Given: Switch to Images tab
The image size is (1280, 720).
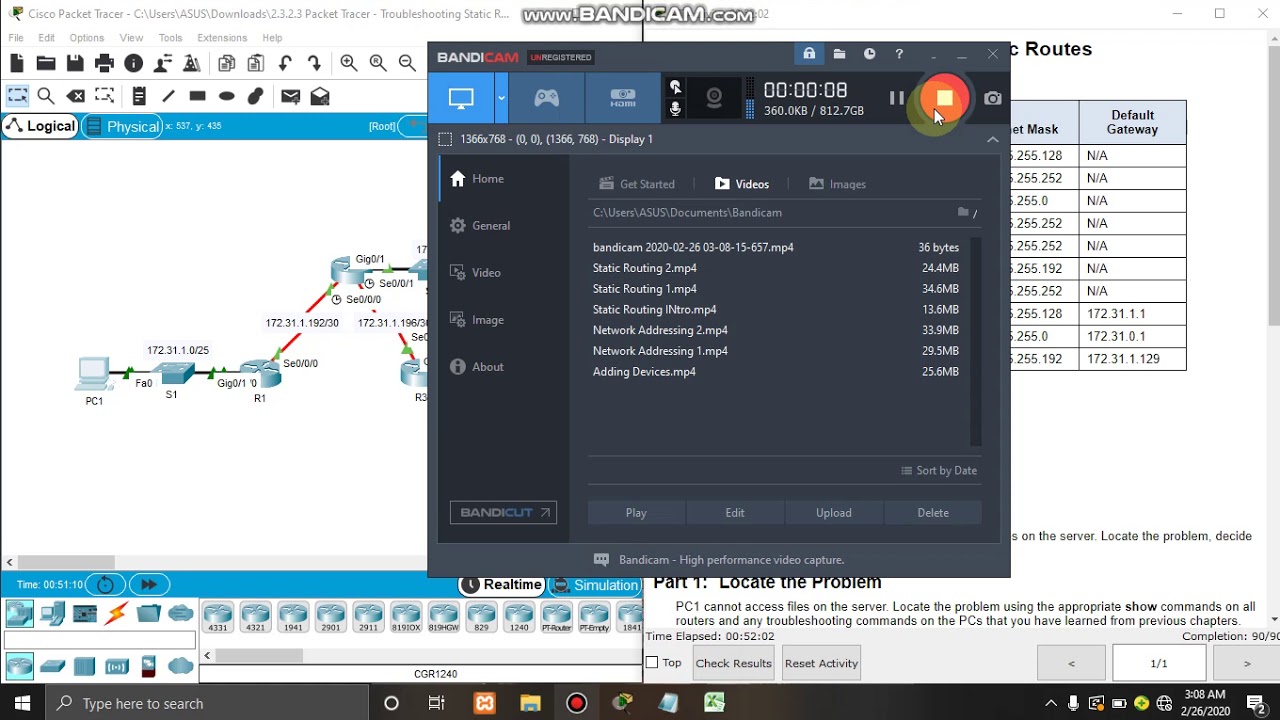Looking at the screenshot, I should pos(837,184).
